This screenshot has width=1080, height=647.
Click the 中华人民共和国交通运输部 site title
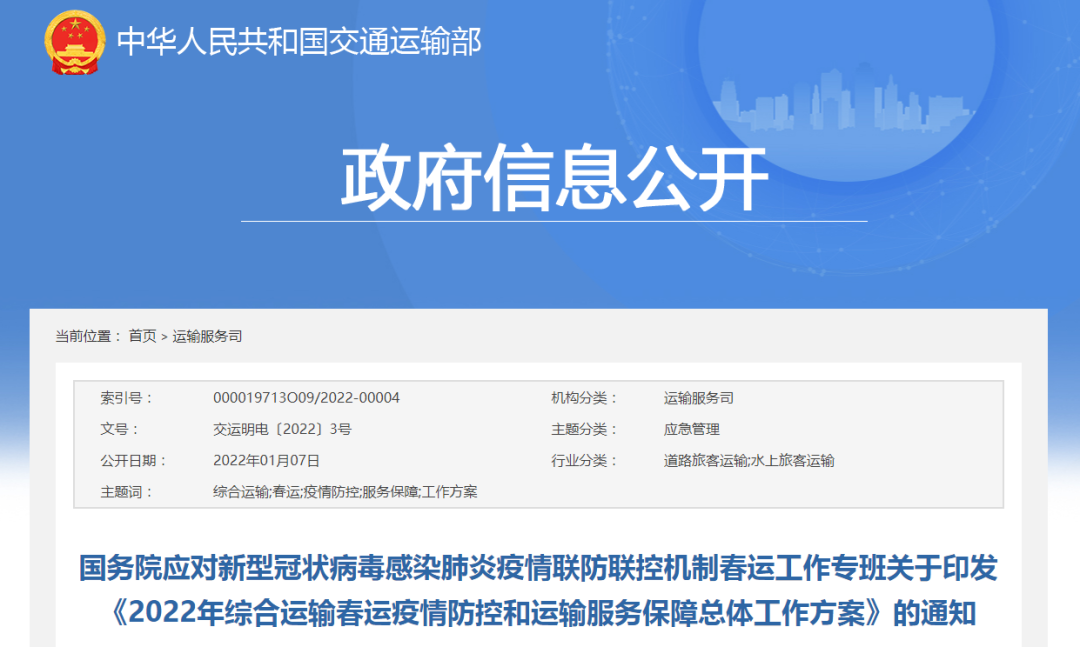(x=300, y=41)
